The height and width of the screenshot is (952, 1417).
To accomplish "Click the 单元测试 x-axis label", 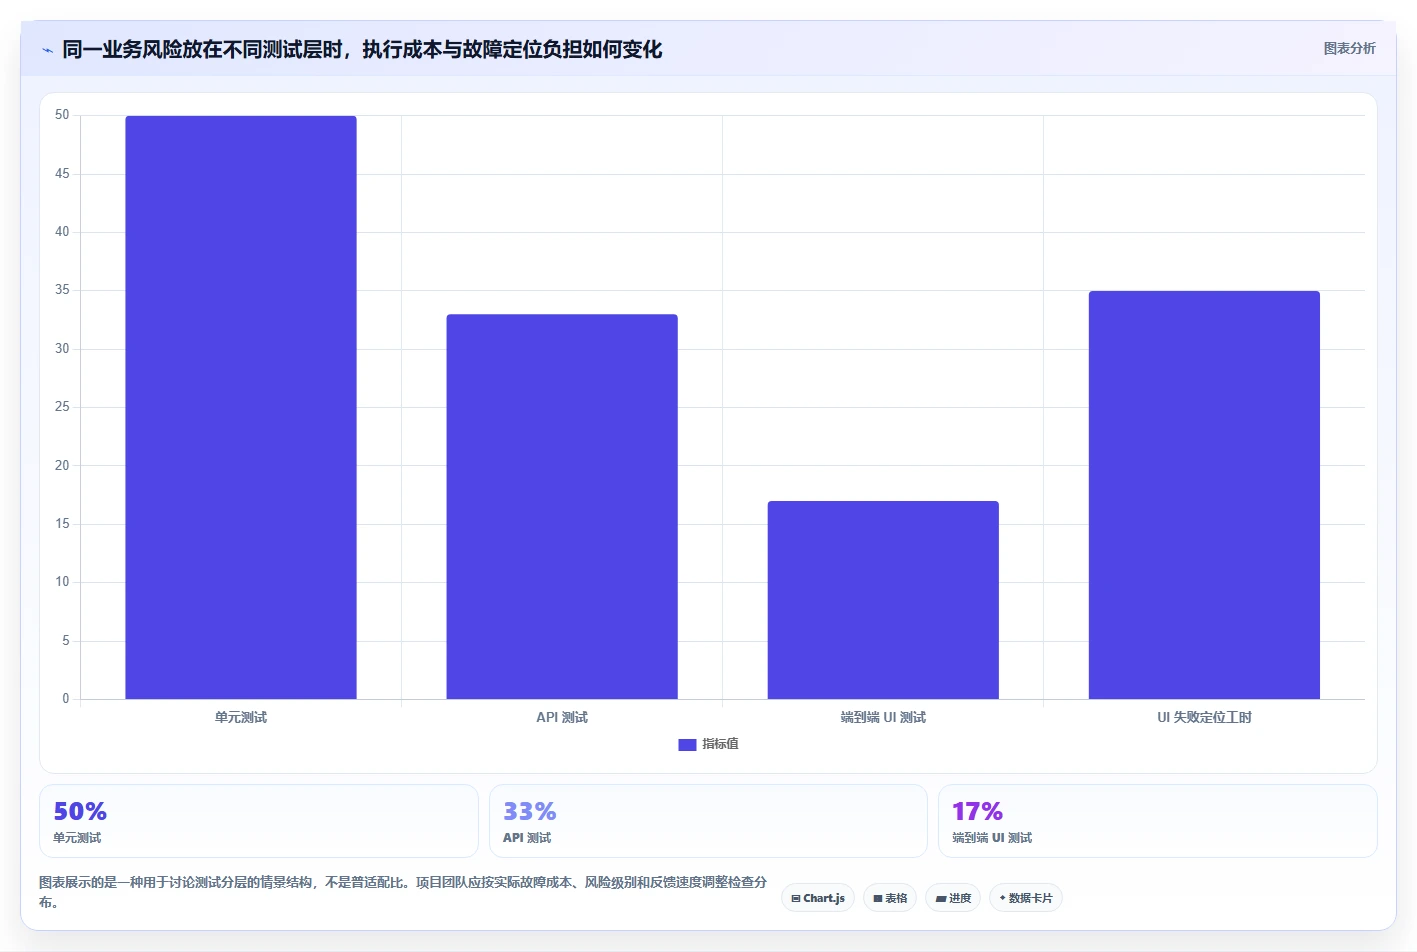I will 241,717.
